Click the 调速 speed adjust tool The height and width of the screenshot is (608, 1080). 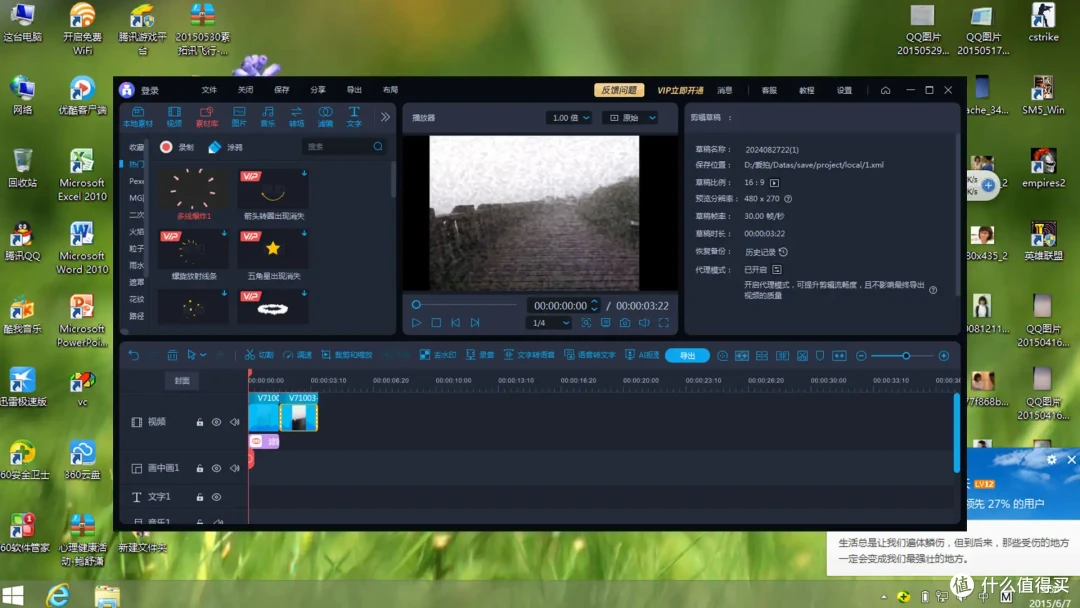298,355
